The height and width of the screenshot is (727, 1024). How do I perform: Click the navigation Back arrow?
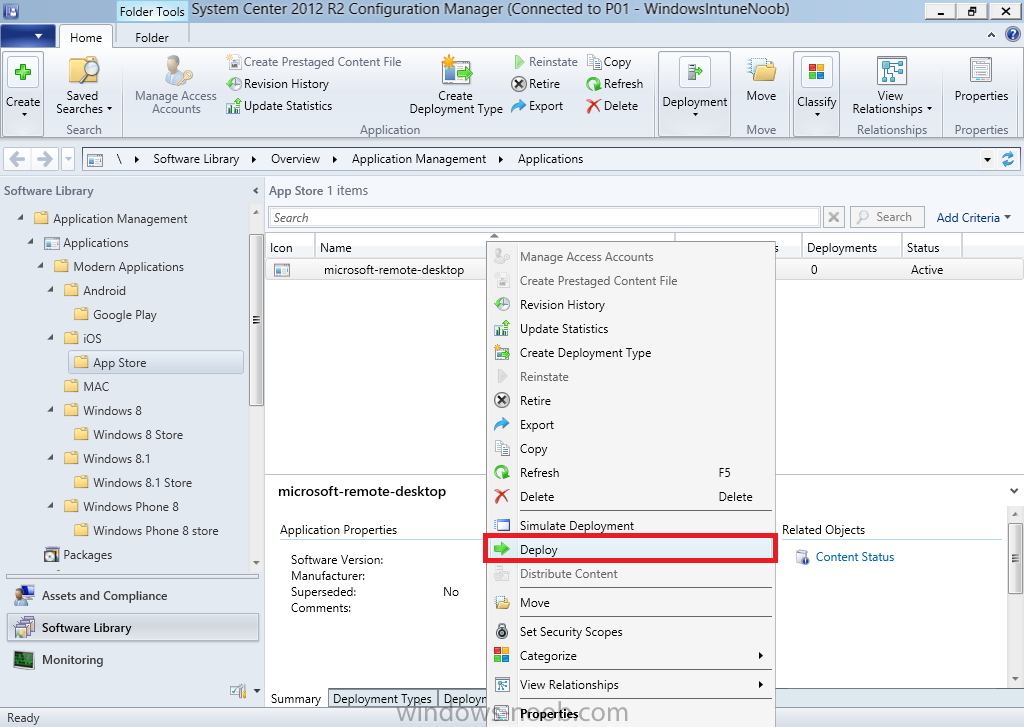18,159
